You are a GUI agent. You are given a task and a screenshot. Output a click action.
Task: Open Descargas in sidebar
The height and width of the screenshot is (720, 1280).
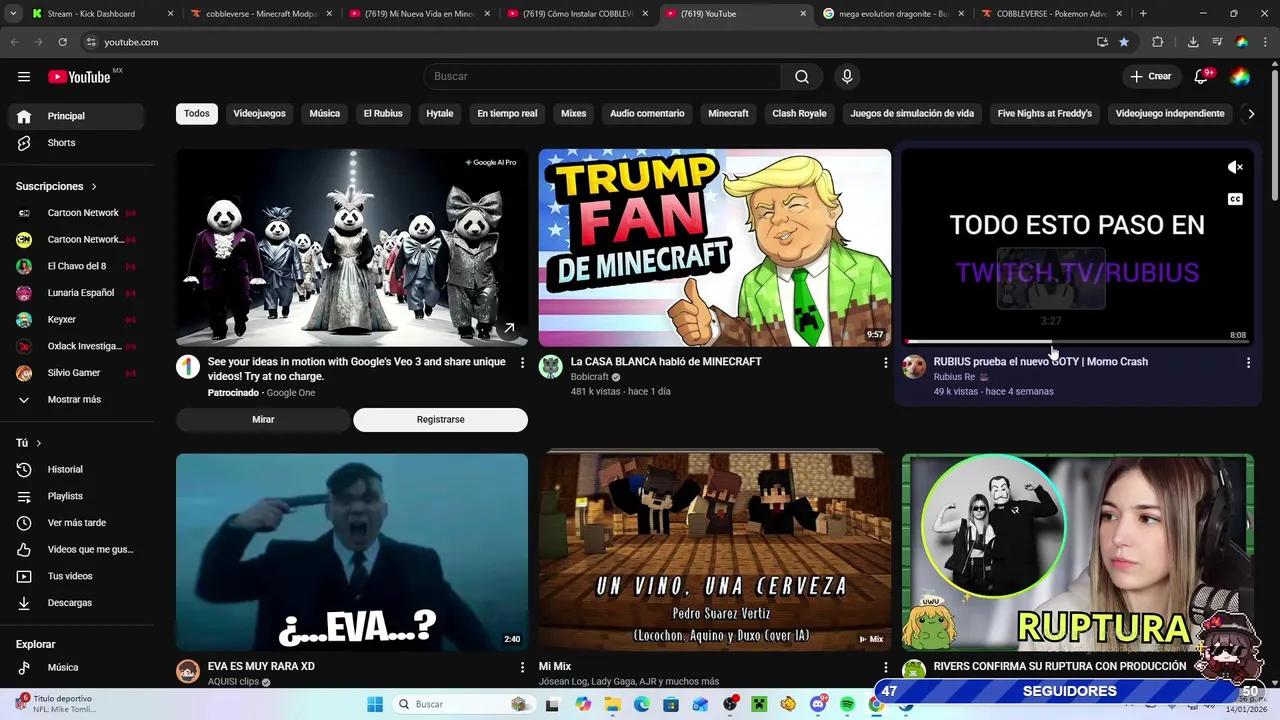[x=77, y=603]
